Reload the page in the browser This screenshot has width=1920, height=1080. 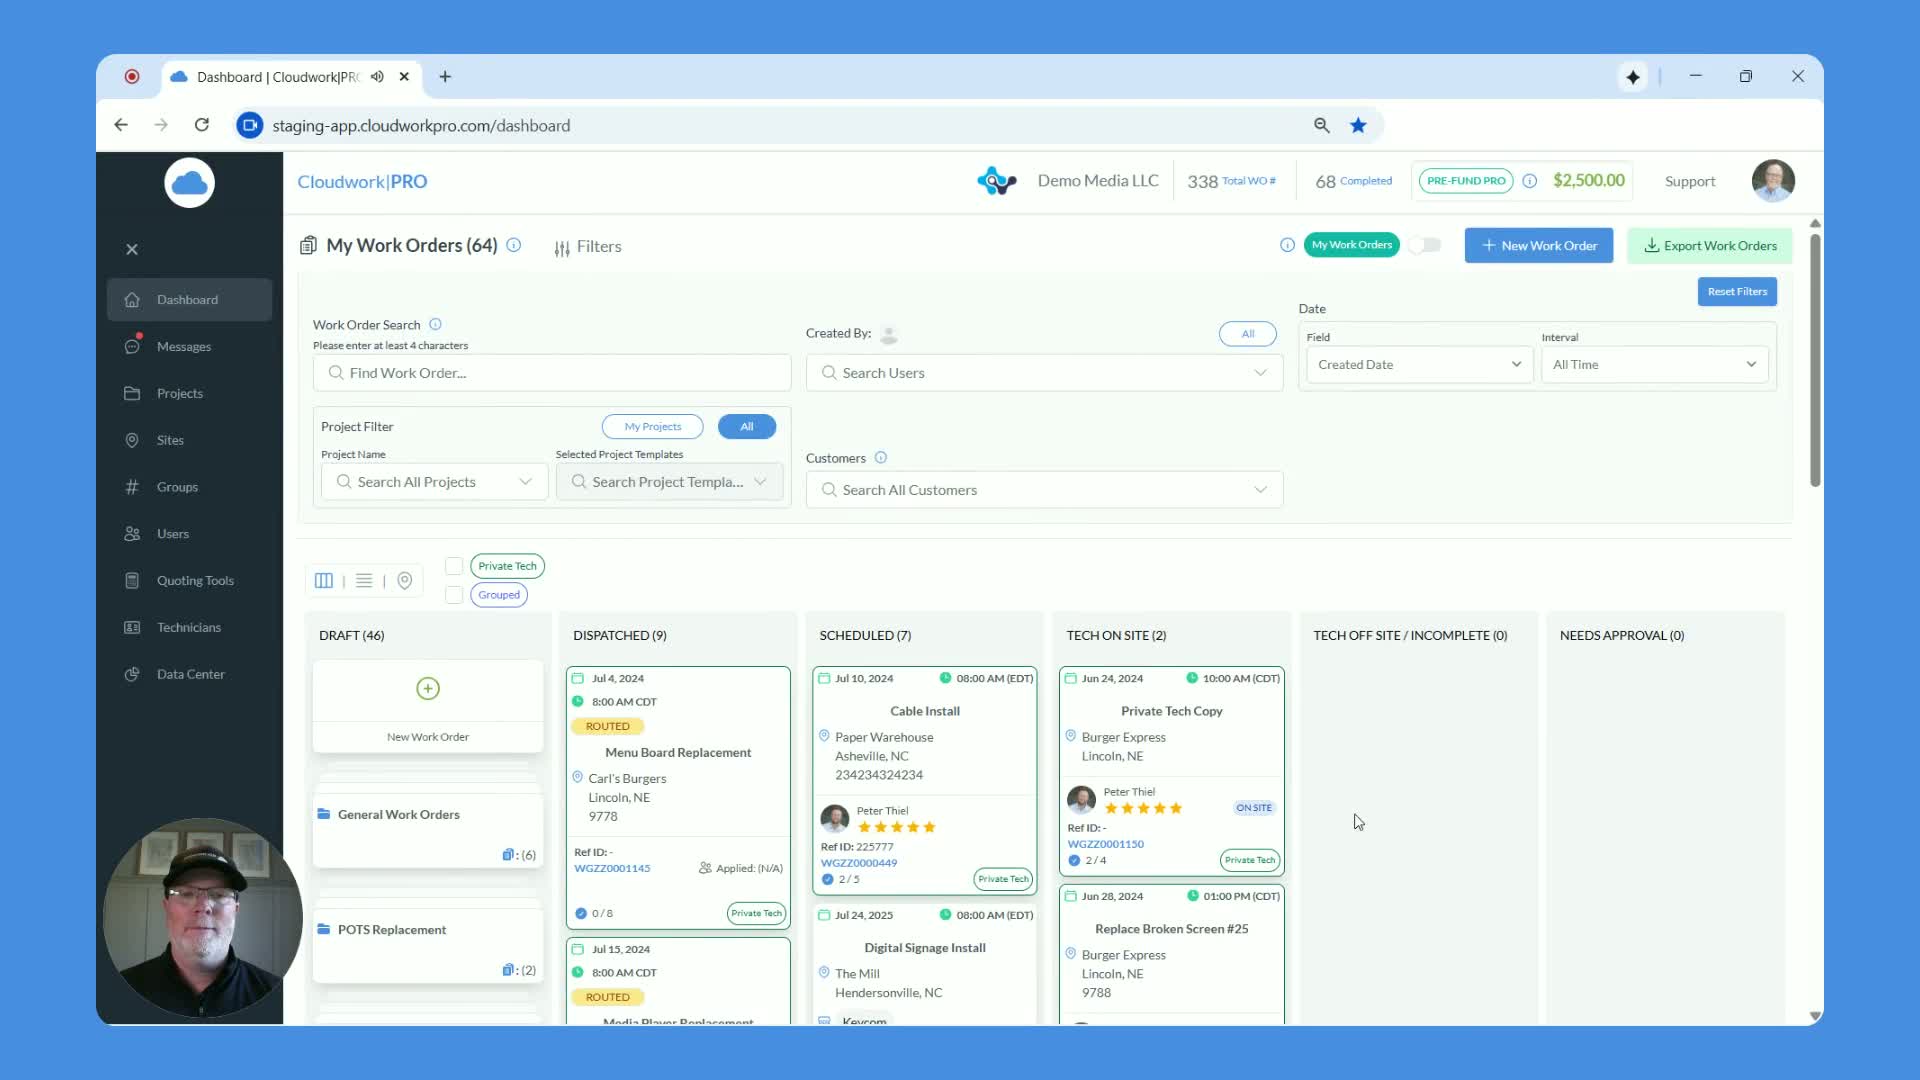tap(202, 125)
